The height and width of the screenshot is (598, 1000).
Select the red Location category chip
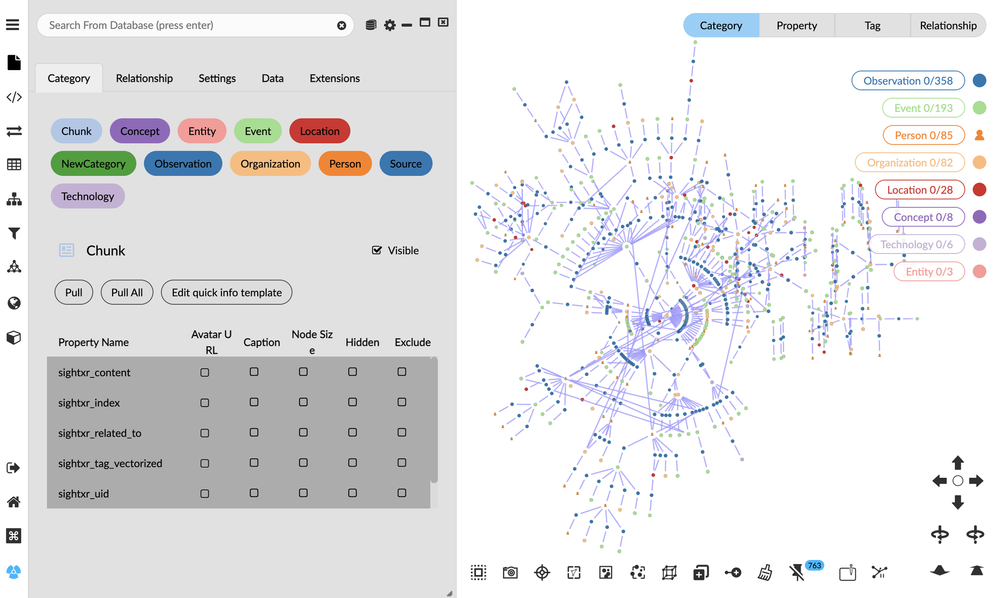tap(319, 130)
